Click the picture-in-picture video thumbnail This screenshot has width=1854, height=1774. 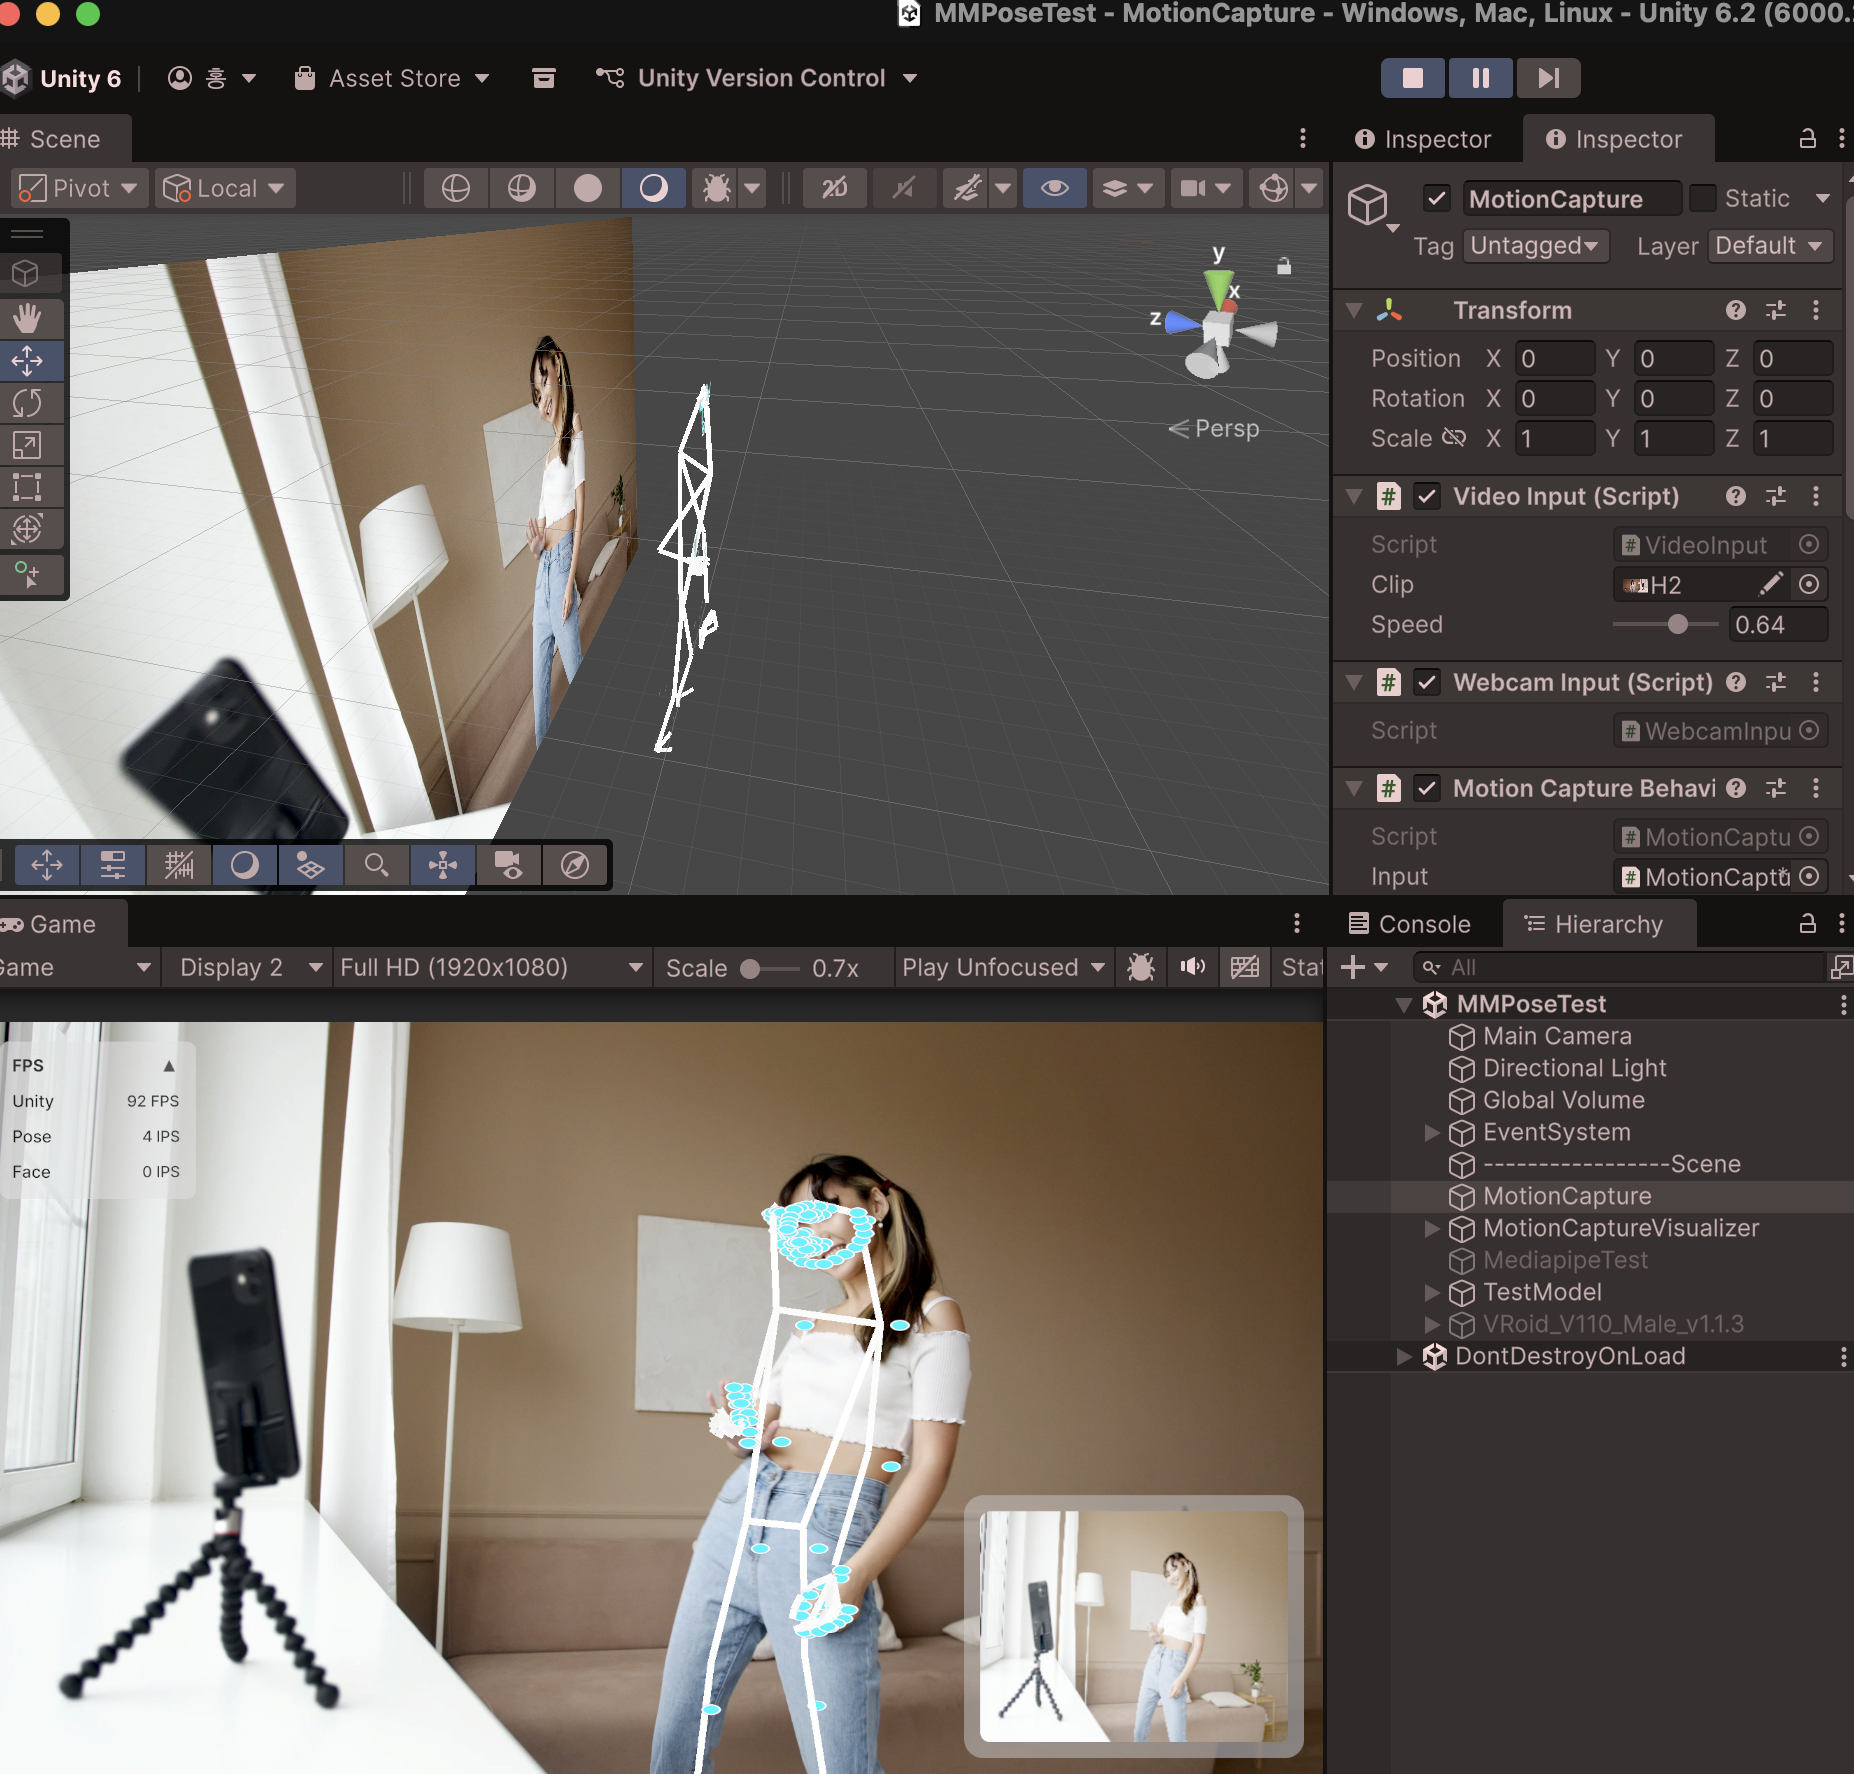click(1134, 1626)
